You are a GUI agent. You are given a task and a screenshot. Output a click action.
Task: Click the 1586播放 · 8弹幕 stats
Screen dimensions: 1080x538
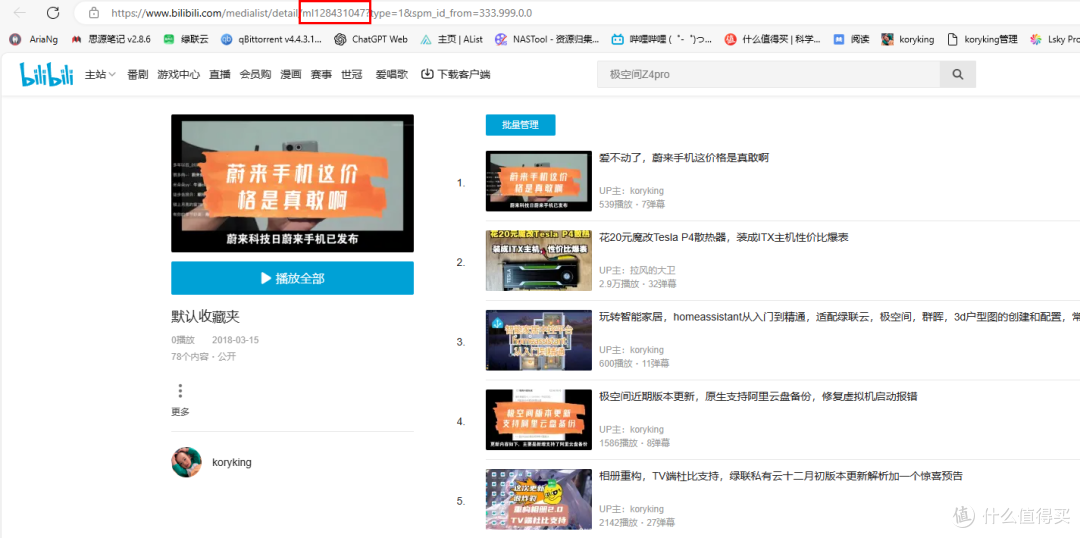click(634, 443)
